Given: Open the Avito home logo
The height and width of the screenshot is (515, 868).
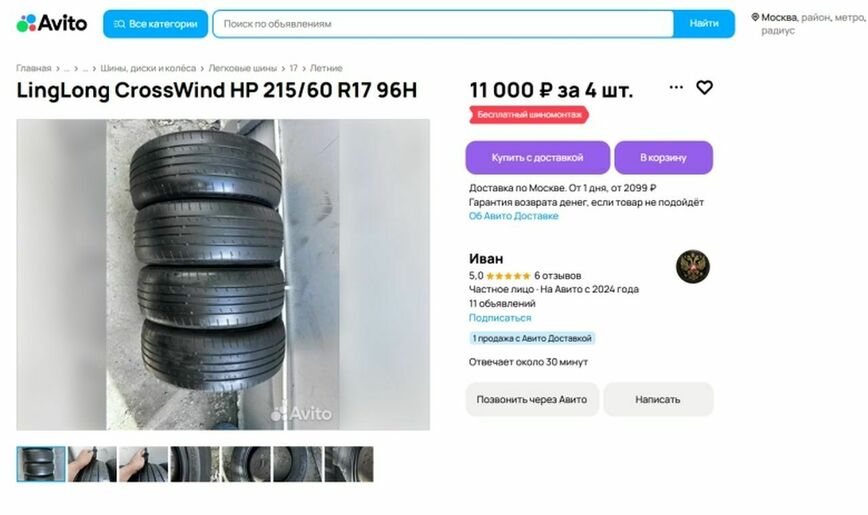Looking at the screenshot, I should (51, 23).
